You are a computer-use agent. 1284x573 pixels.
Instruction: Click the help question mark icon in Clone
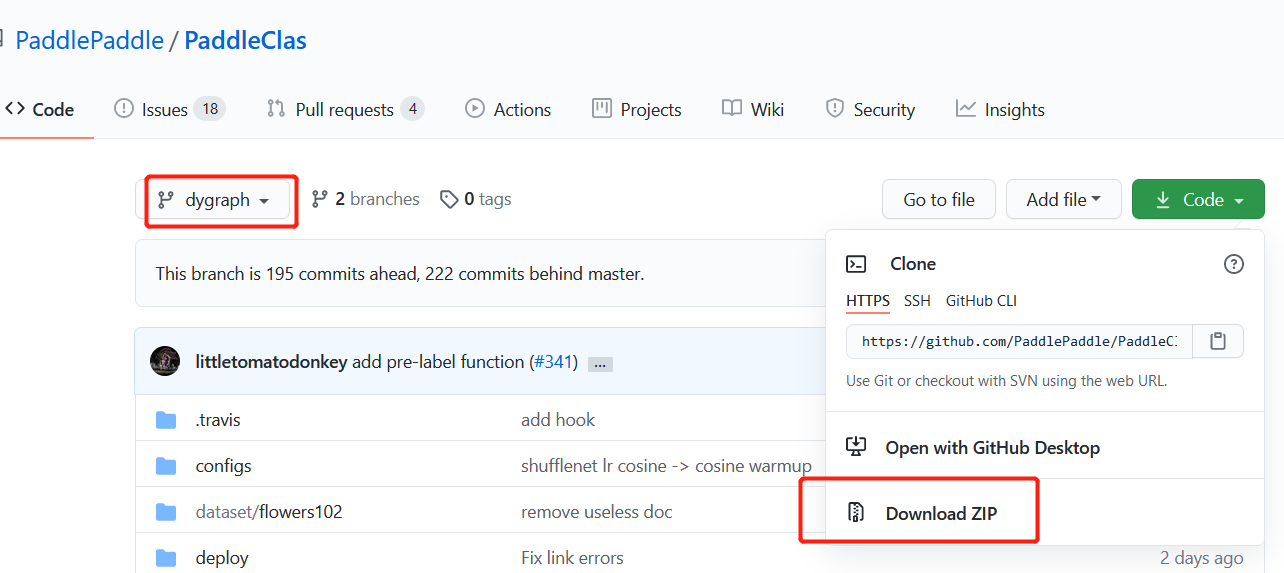(x=1234, y=264)
